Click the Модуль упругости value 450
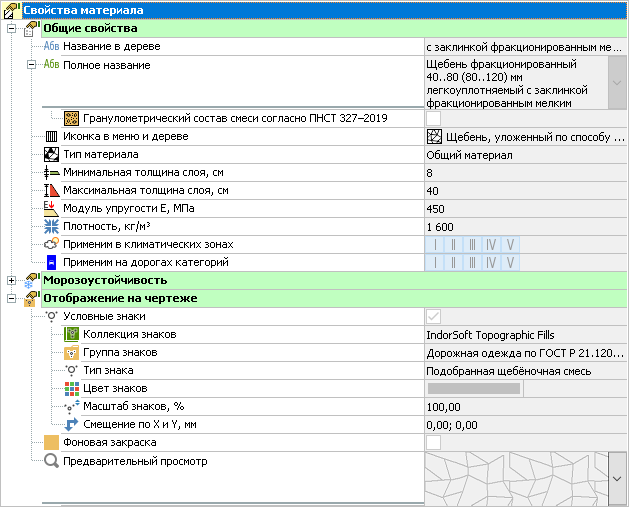This screenshot has height=507, width=629. click(526, 209)
